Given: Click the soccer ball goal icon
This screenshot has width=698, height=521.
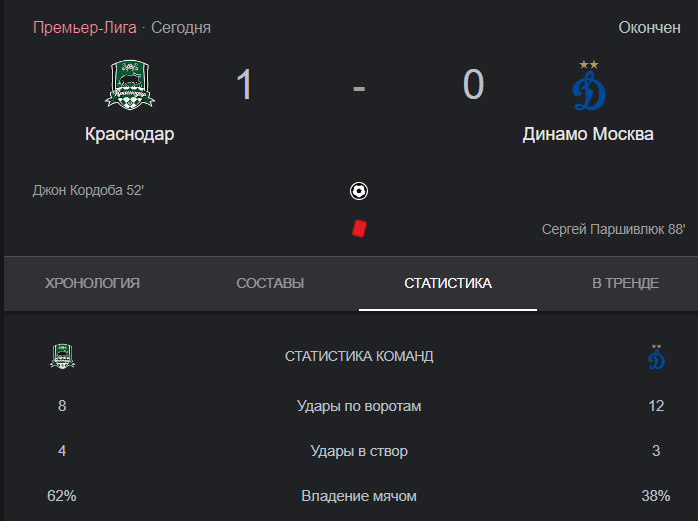Looking at the screenshot, I should (359, 191).
